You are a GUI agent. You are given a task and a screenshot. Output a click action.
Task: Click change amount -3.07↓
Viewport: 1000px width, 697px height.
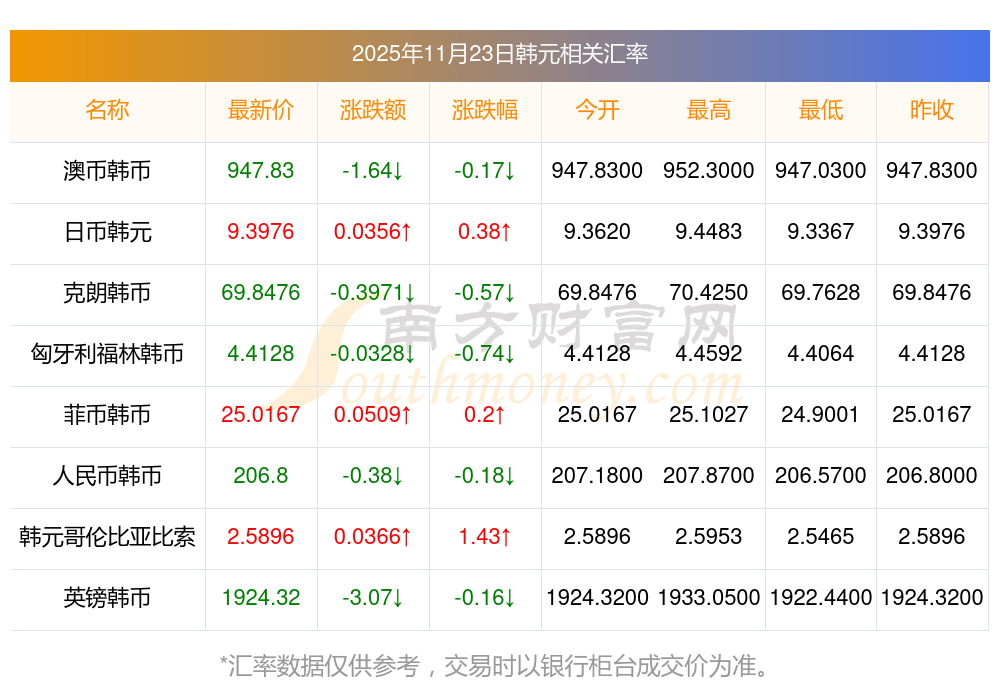pos(373,598)
